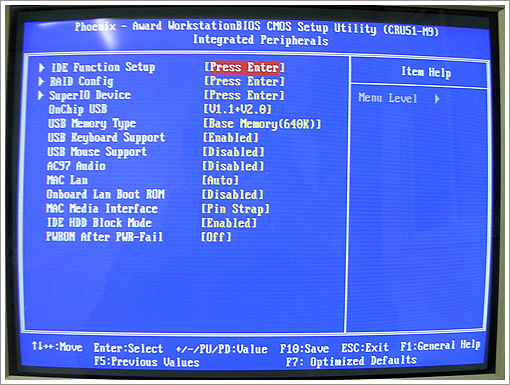Select the PWRON After PWR-Fail label
The height and width of the screenshot is (385, 510).
click(x=104, y=237)
